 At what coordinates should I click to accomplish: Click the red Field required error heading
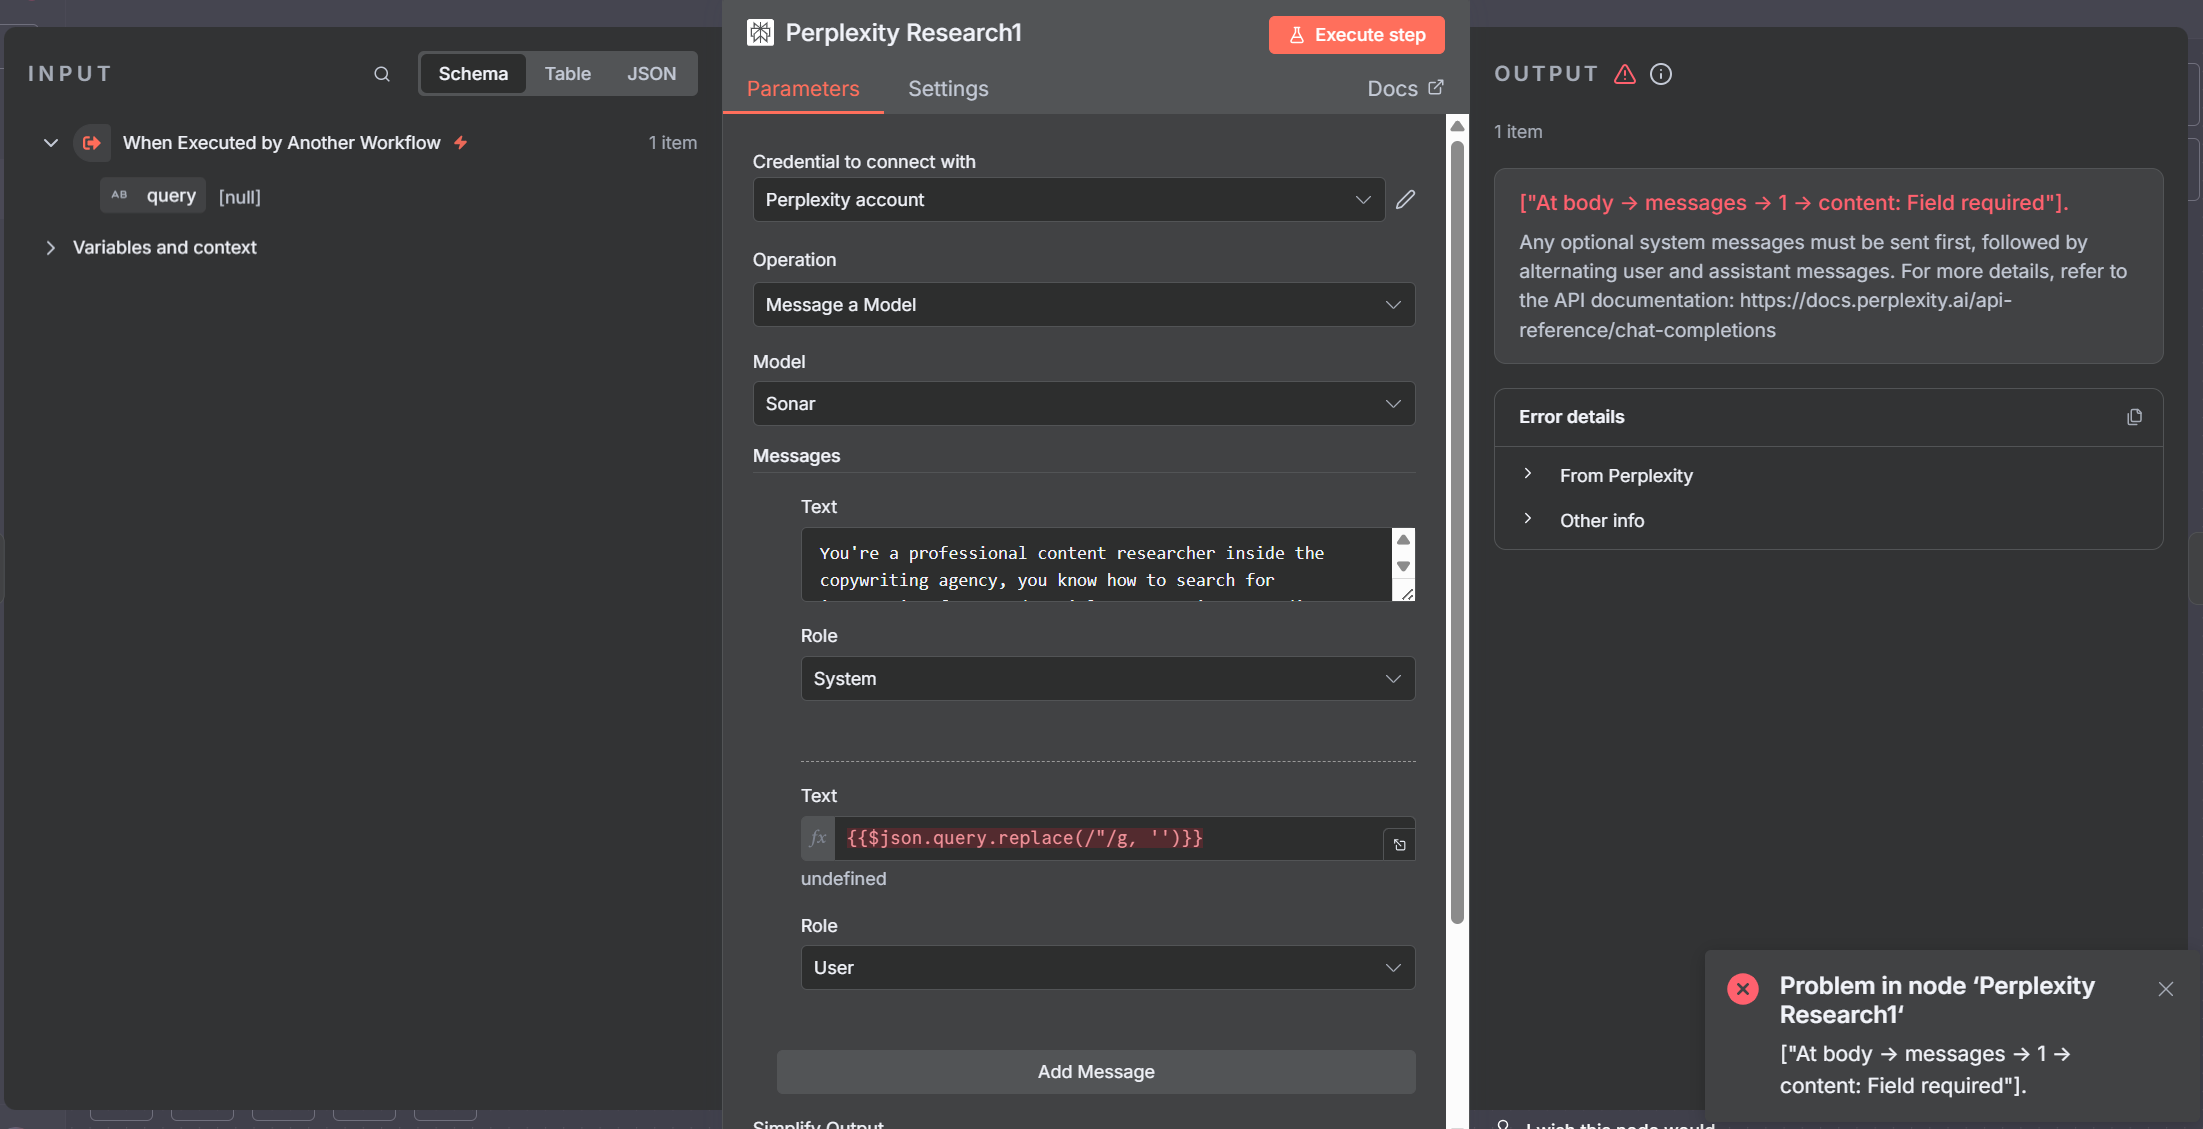(1794, 203)
